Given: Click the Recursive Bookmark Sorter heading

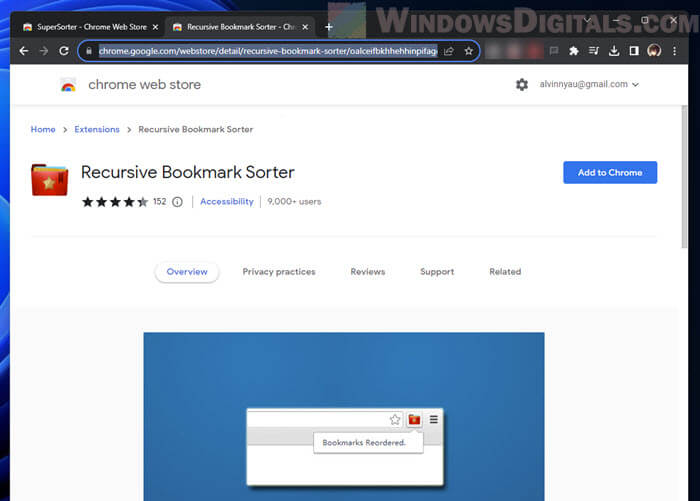Looking at the screenshot, I should coord(188,172).
